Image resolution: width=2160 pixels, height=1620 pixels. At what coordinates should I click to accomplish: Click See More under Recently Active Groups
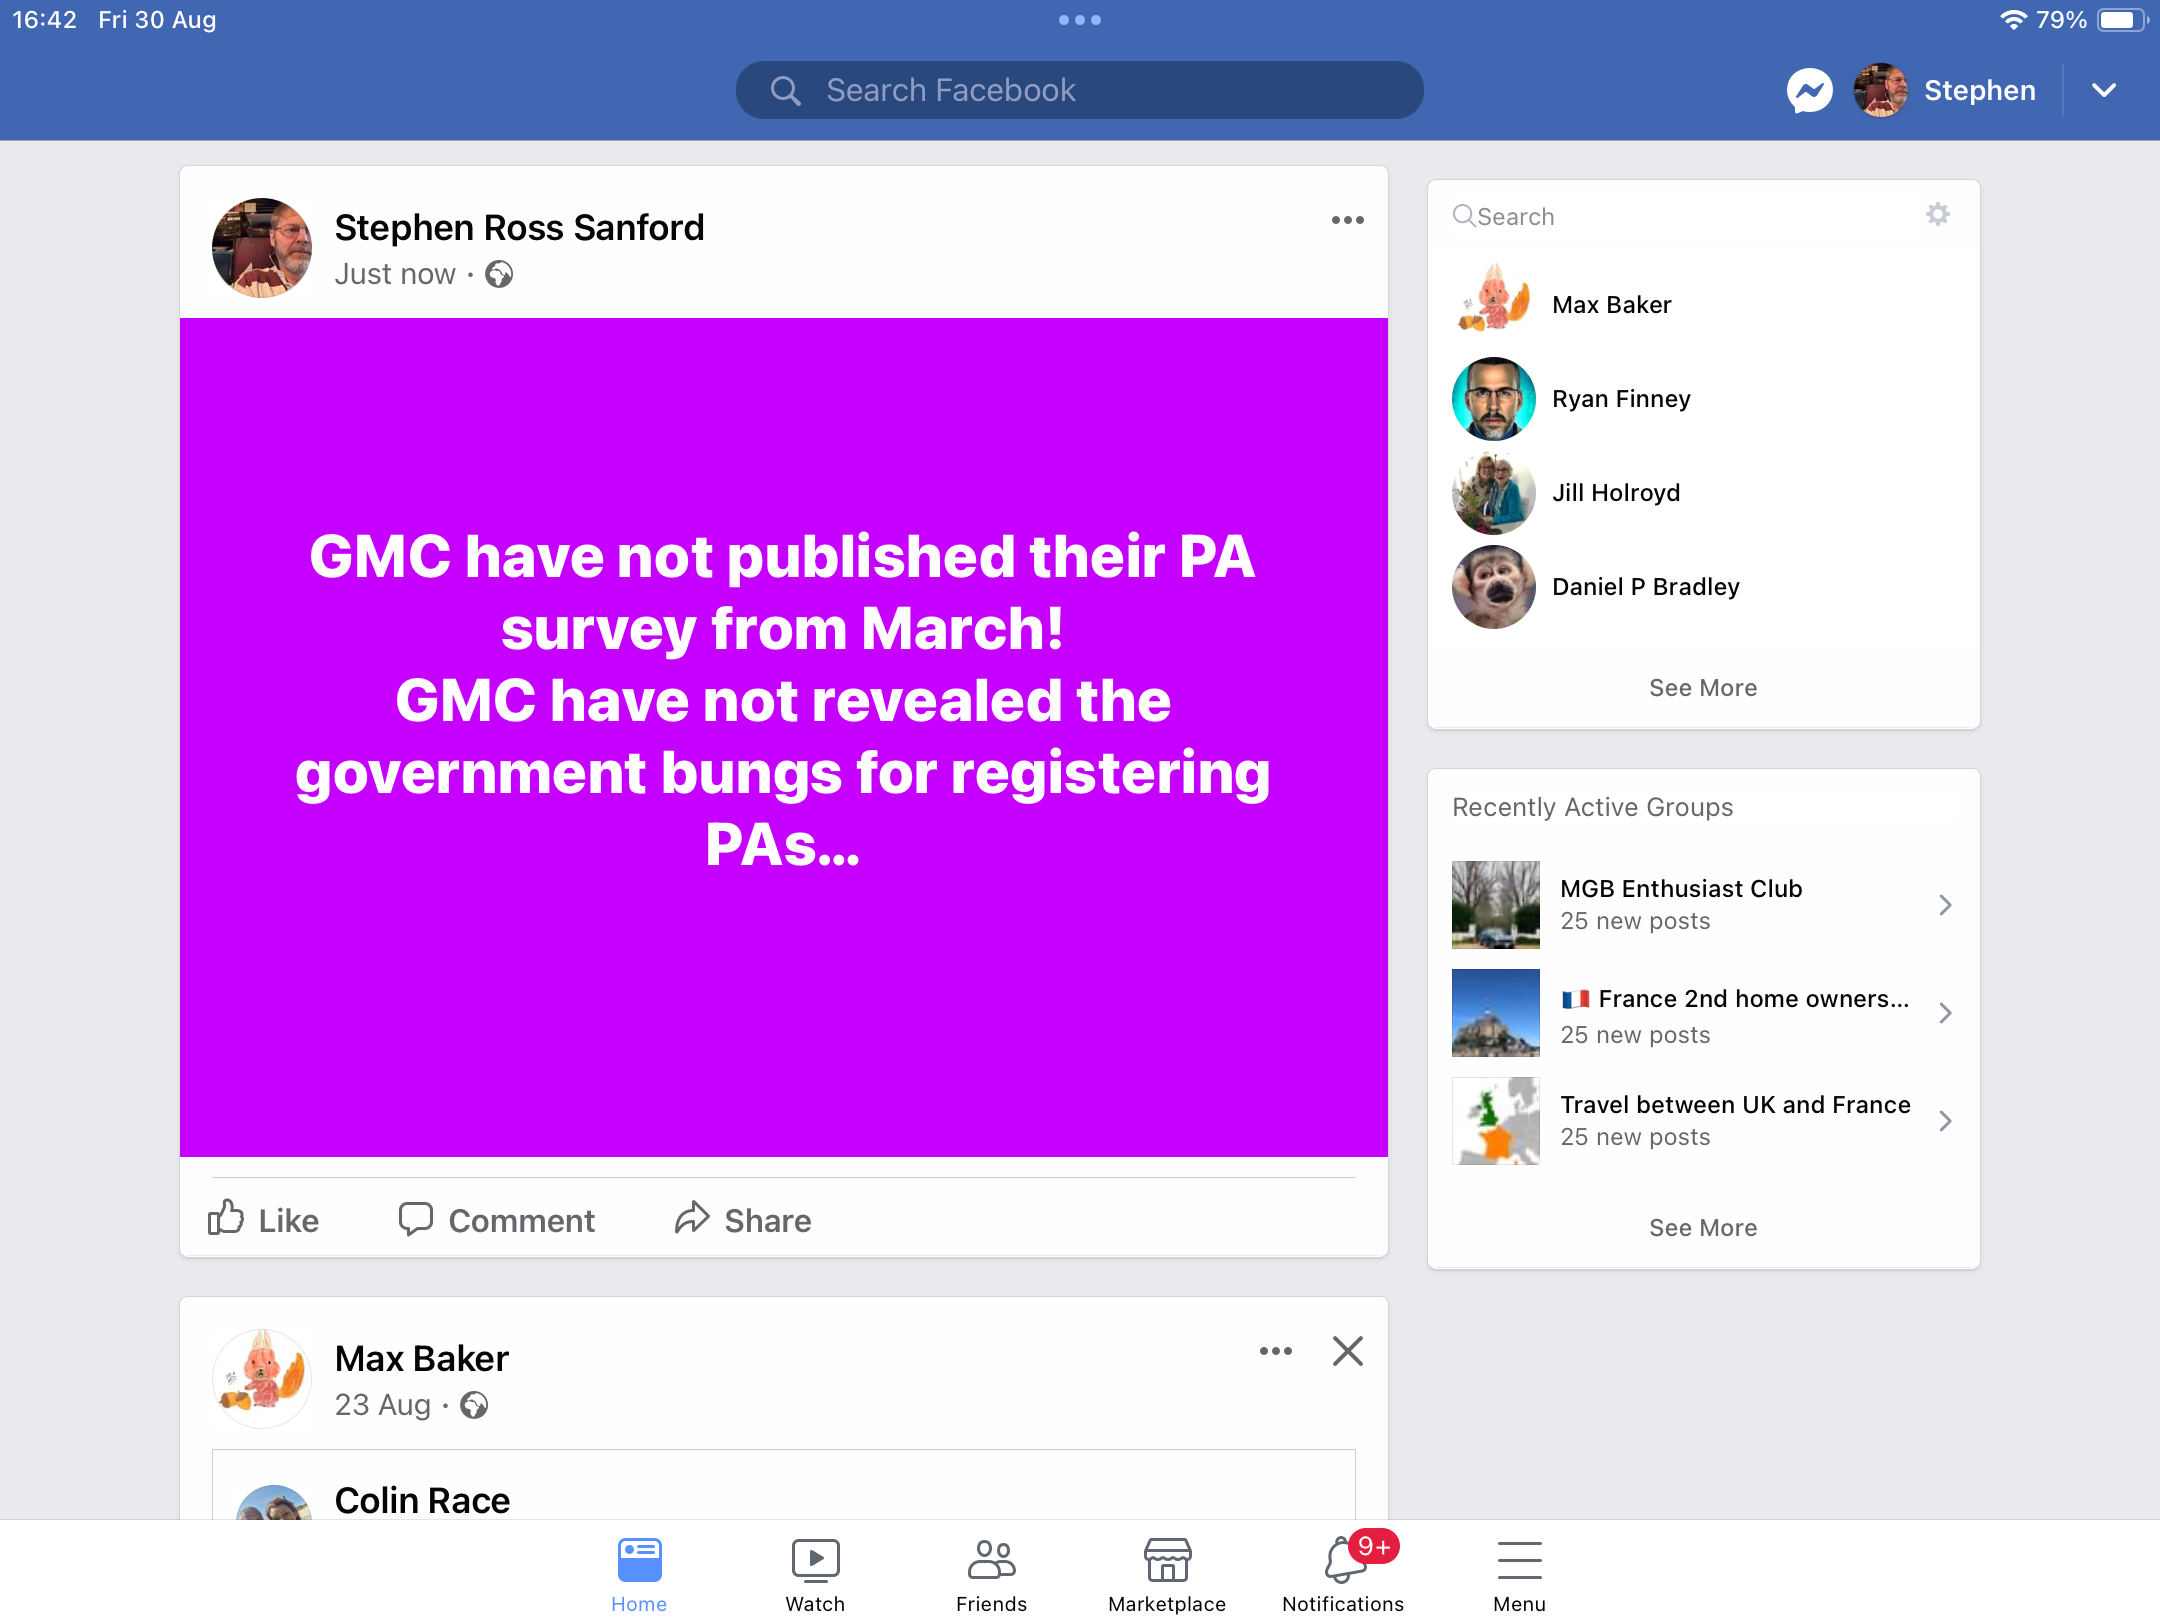point(1703,1228)
